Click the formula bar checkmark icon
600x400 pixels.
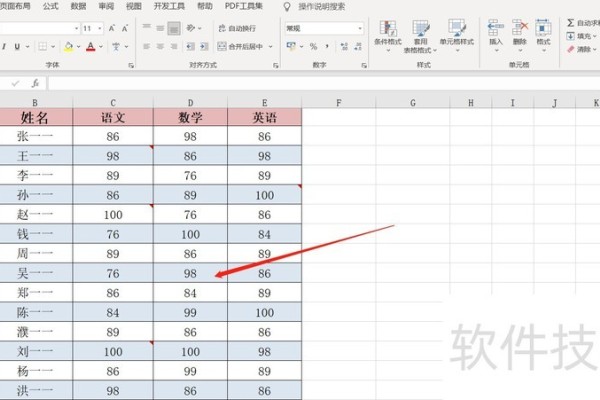[15, 83]
